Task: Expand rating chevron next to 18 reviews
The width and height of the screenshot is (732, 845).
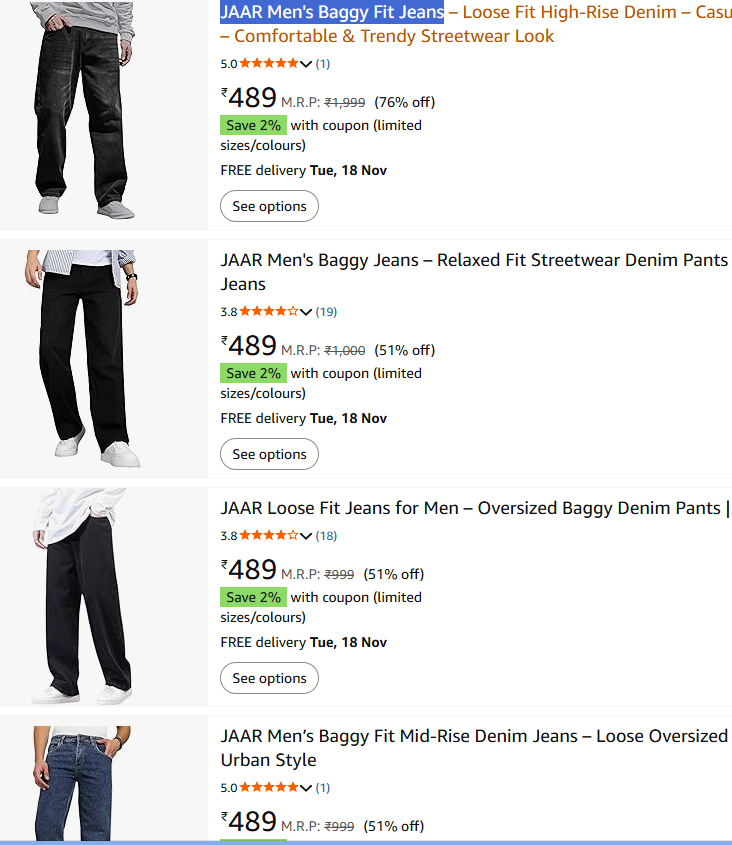Action: 306,536
